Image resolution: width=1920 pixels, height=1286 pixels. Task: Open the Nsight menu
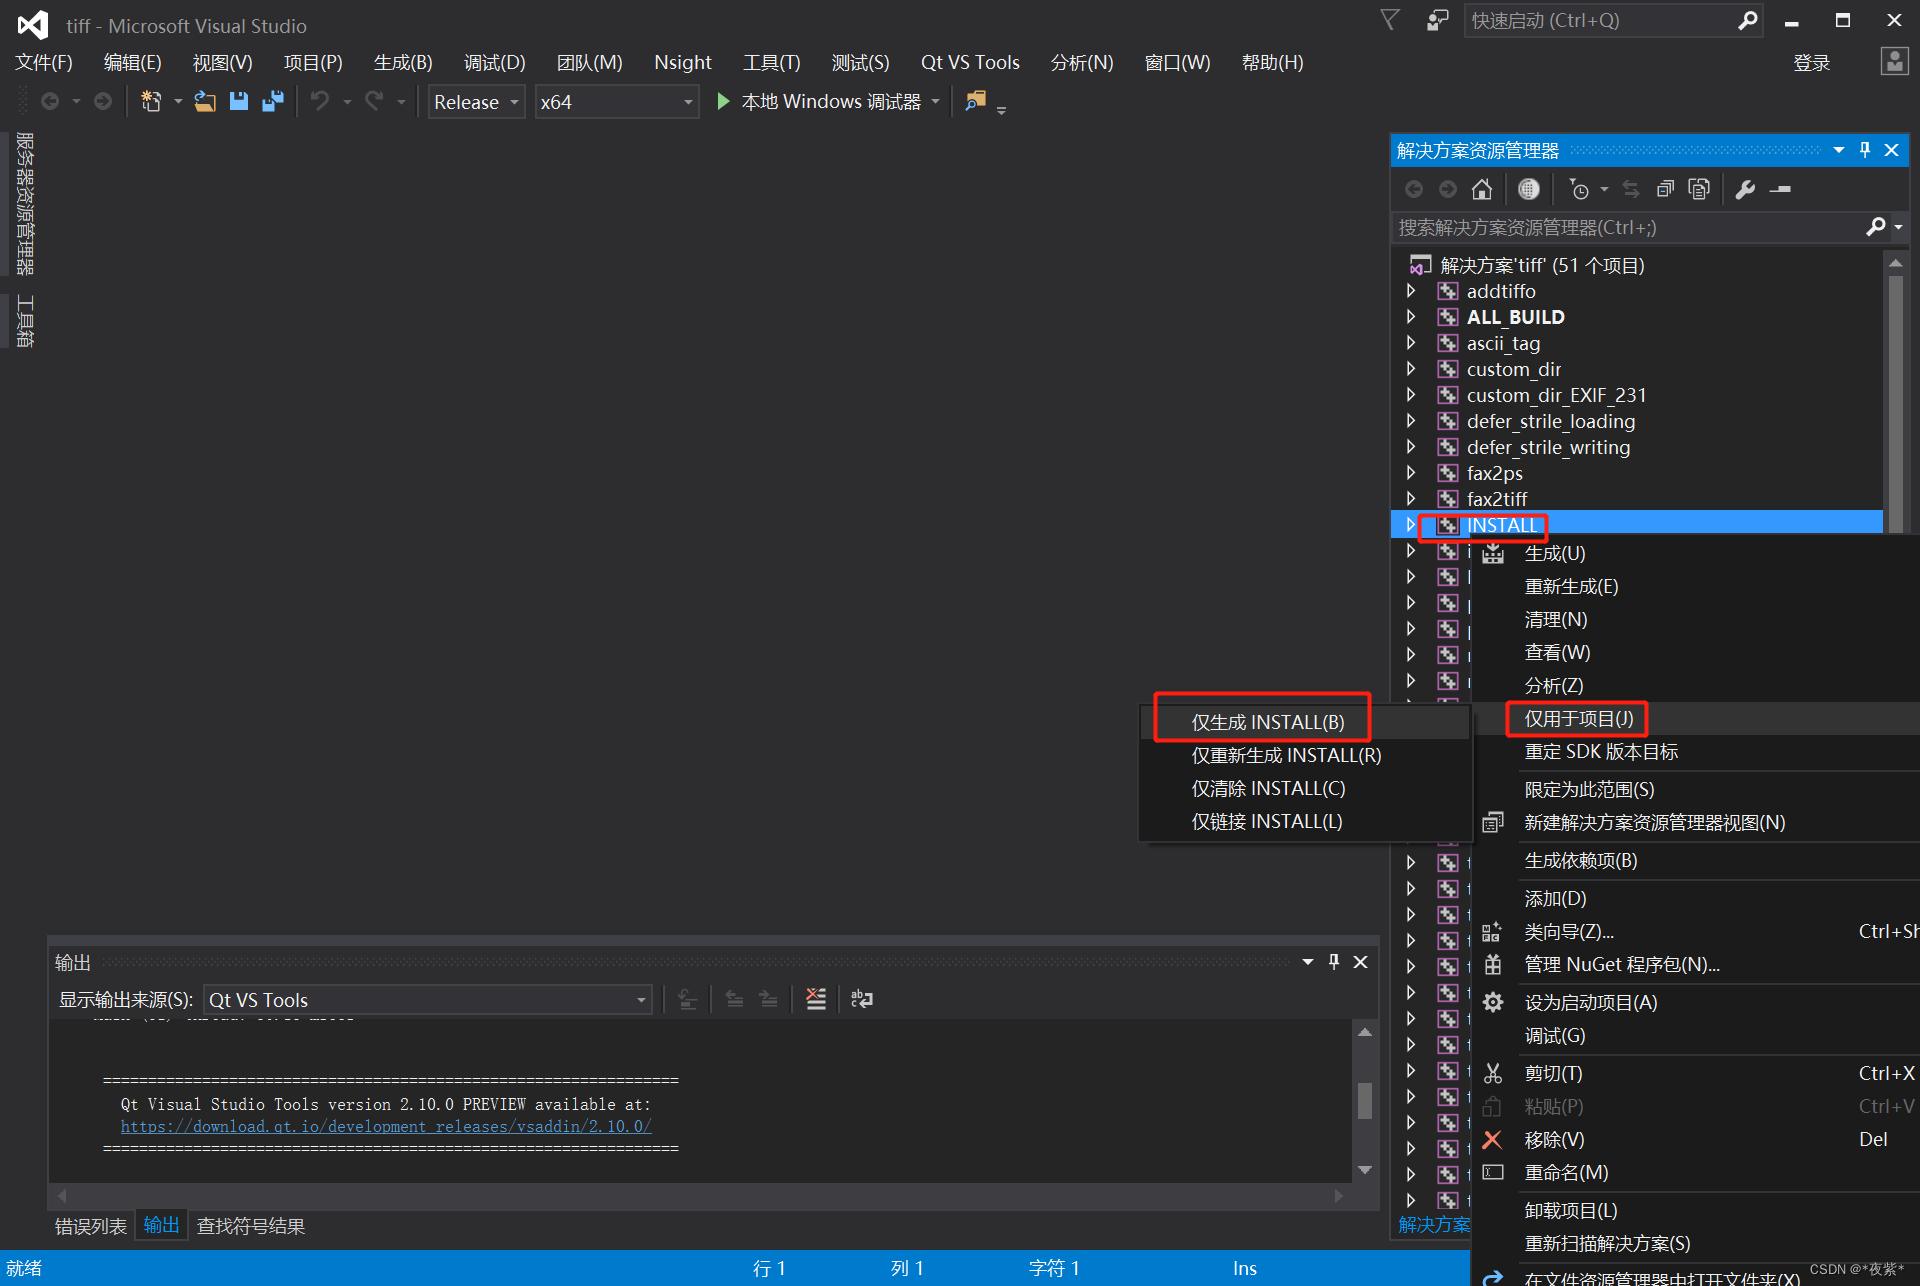[x=682, y=62]
